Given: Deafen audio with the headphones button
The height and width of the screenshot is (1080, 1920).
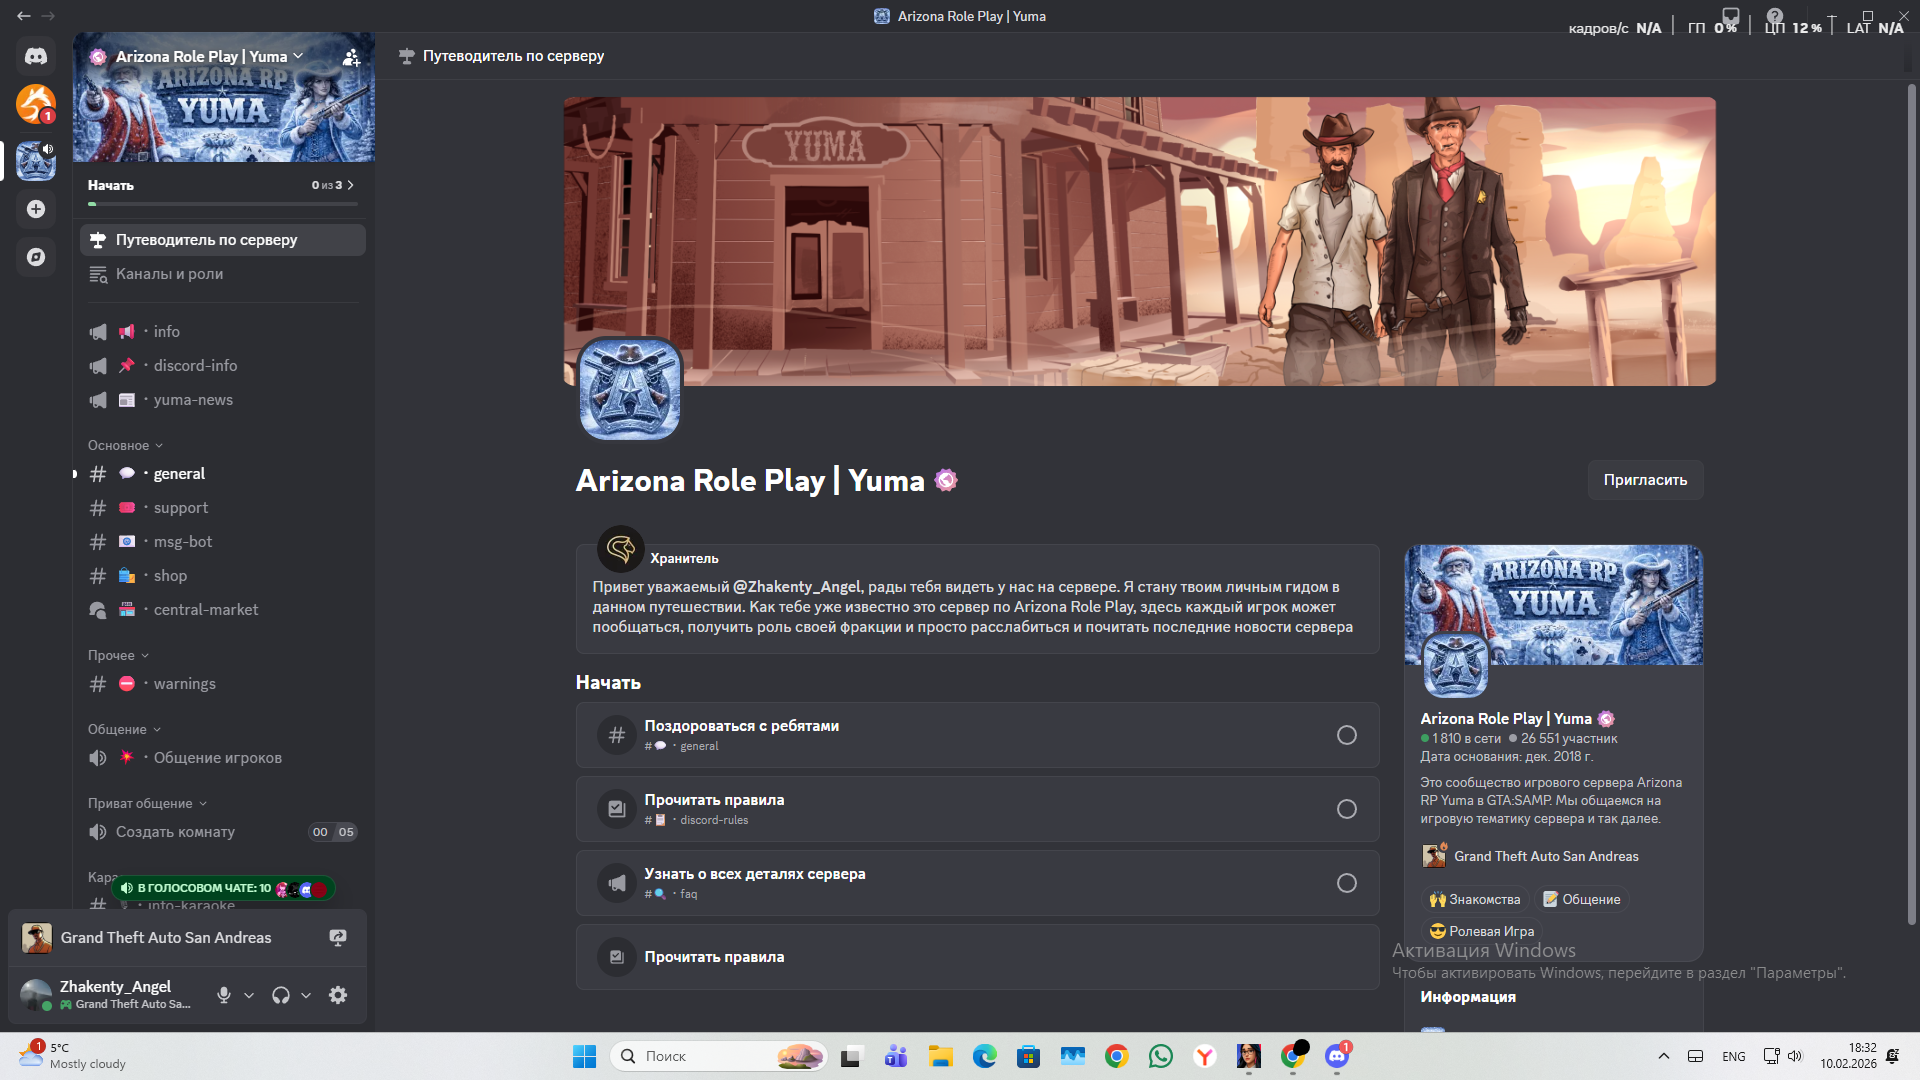Looking at the screenshot, I should click(281, 995).
